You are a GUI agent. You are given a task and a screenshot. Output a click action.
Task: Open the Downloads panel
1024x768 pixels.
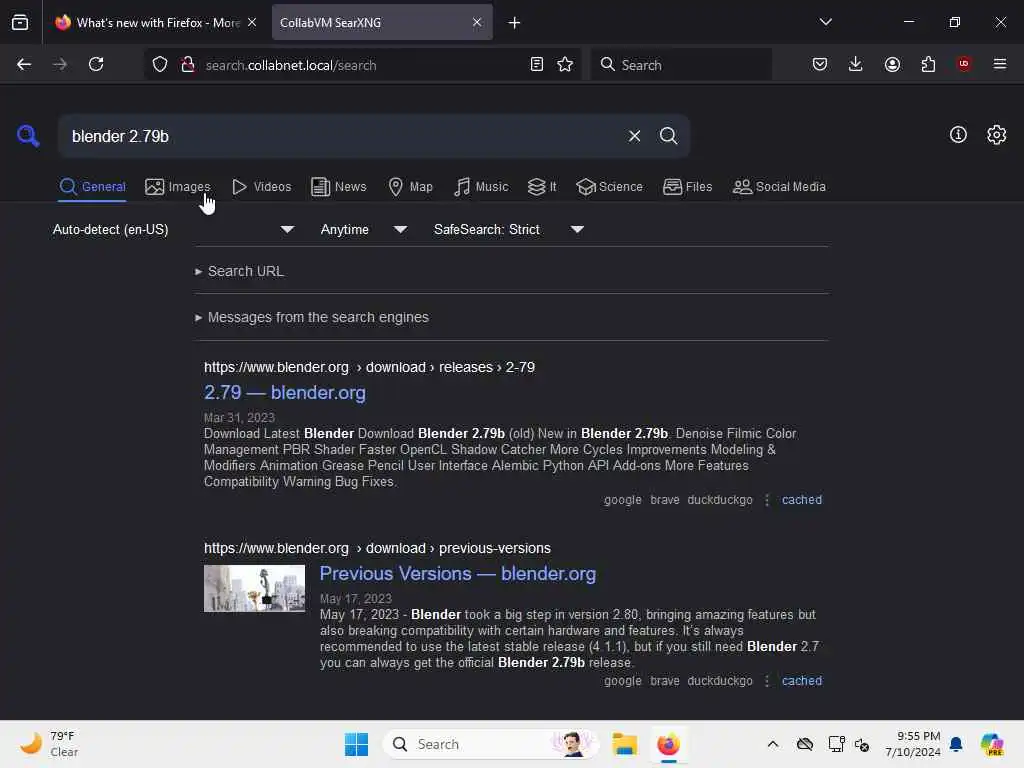tap(856, 64)
